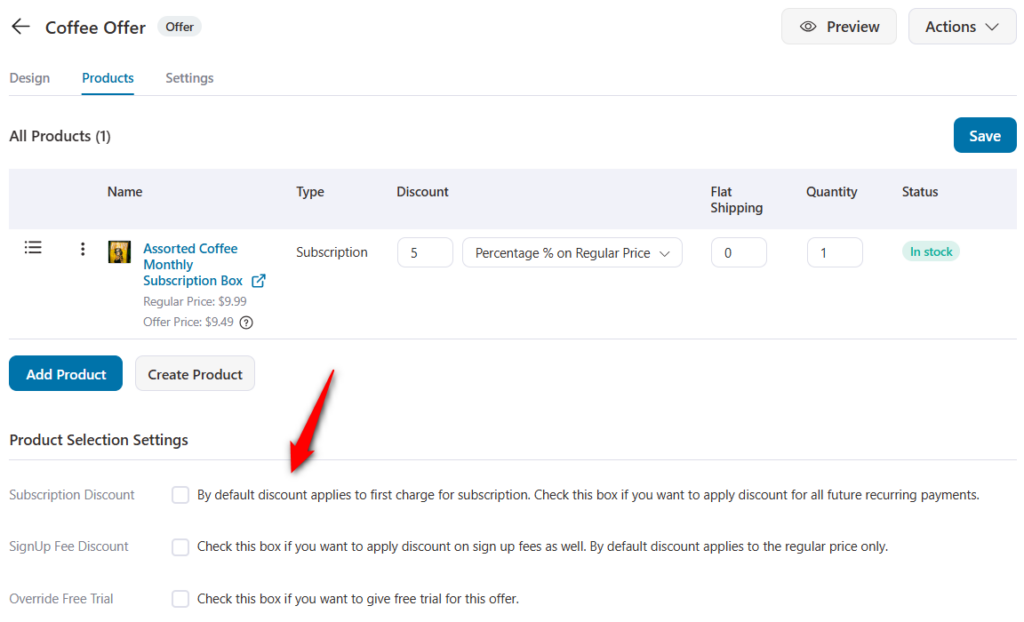
Task: Click the Offer badge next to Coffee Offer
Action: pos(180,27)
